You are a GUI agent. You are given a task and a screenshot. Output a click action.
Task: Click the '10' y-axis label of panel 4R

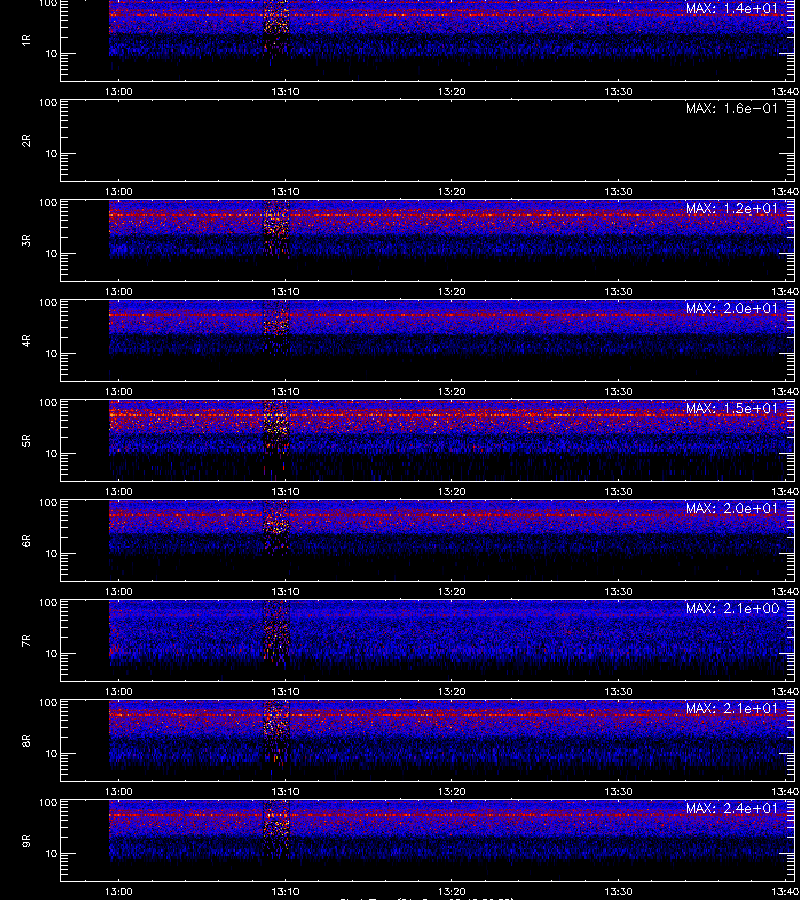coord(51,354)
